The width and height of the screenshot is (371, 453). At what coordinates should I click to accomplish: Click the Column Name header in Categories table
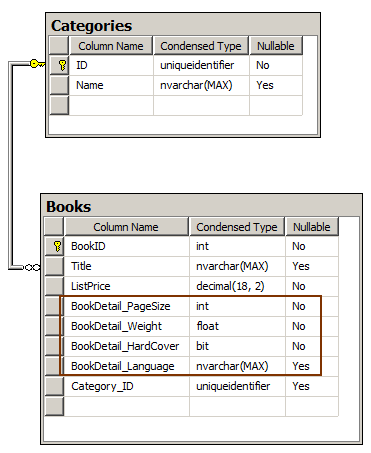click(x=111, y=46)
